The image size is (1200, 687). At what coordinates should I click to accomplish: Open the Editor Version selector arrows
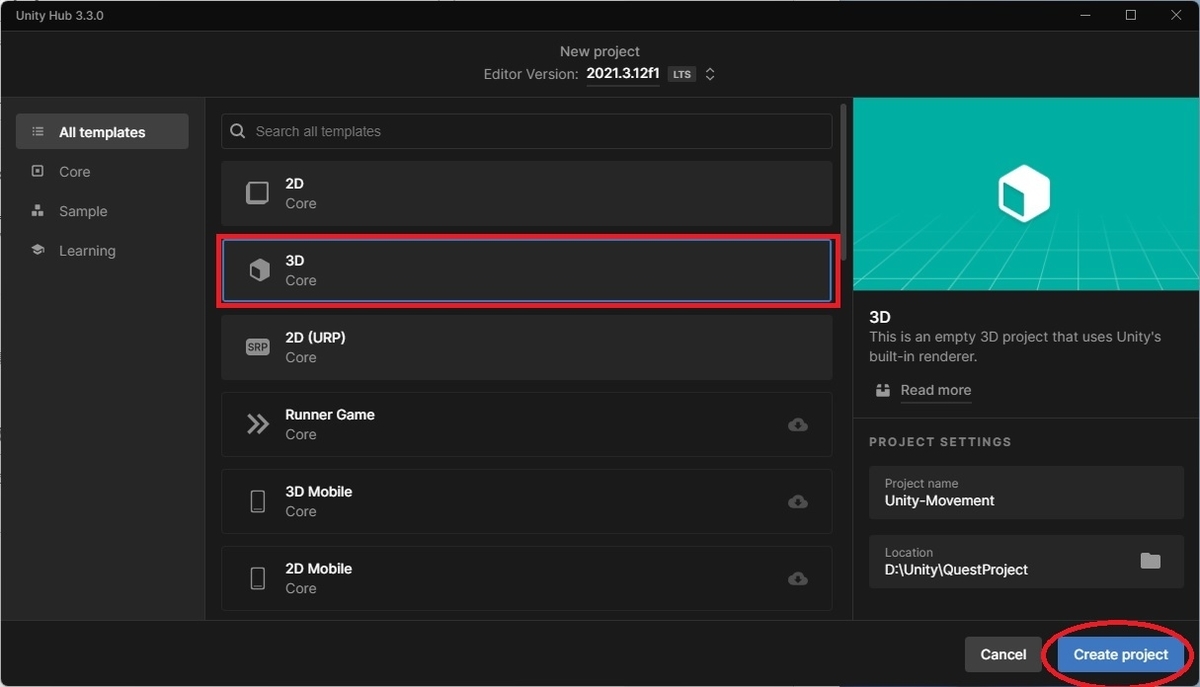point(710,74)
